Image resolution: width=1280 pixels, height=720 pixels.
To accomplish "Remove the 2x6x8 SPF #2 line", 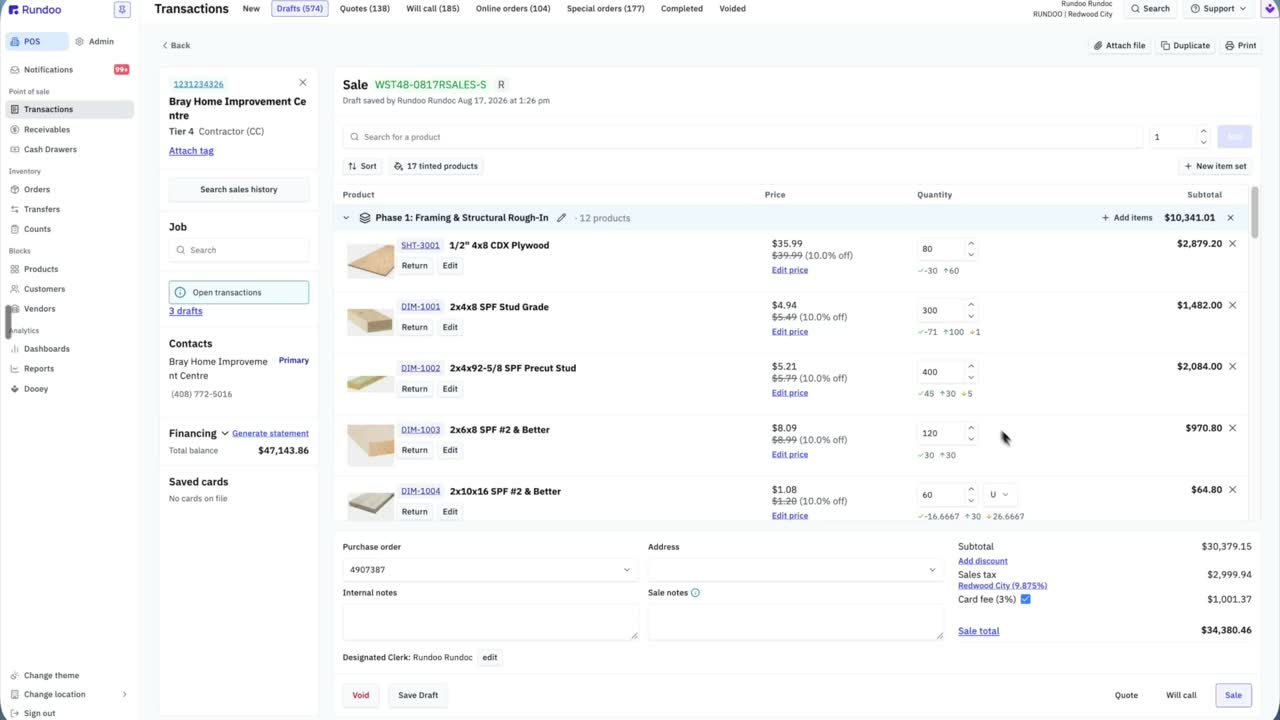I will click(x=1232, y=428).
